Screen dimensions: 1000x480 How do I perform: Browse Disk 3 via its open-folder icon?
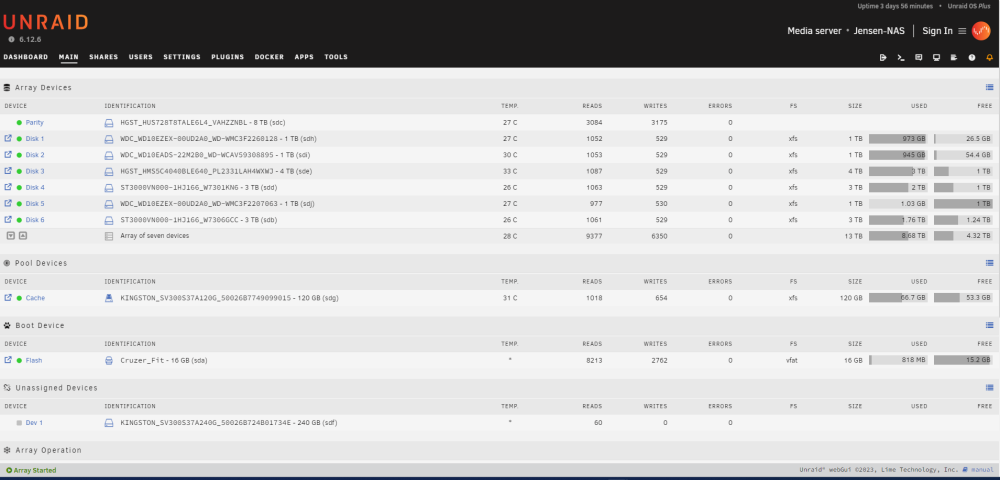click(8, 170)
